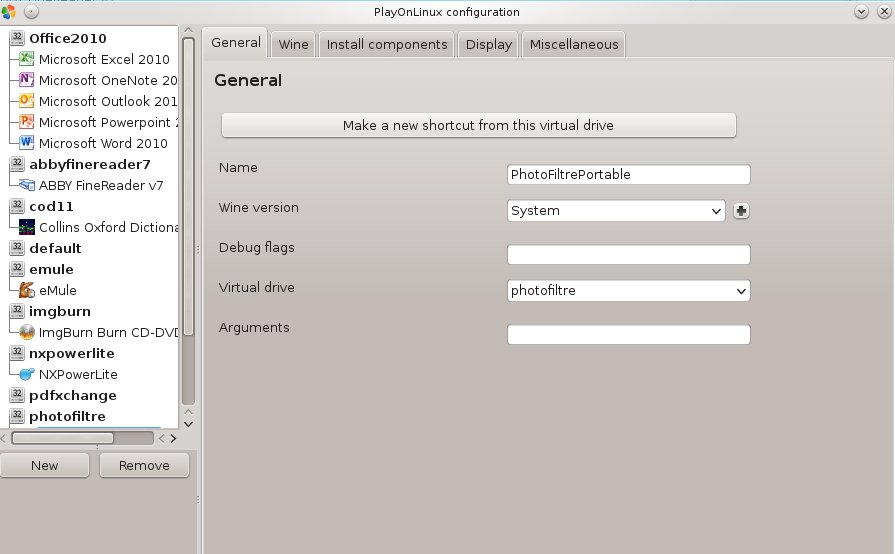Click the 32-bit icon beside nxpowerlite
This screenshot has height=554, width=895.
pos(17,353)
